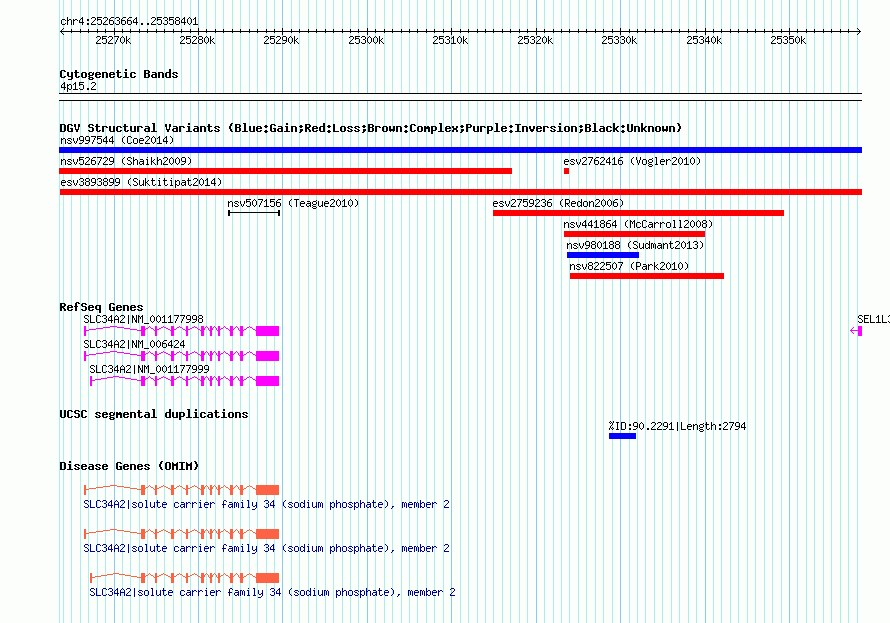The image size is (890, 623).
Task: Open the esv3893899 (Suktitipat2014) label
Action: 141,182
